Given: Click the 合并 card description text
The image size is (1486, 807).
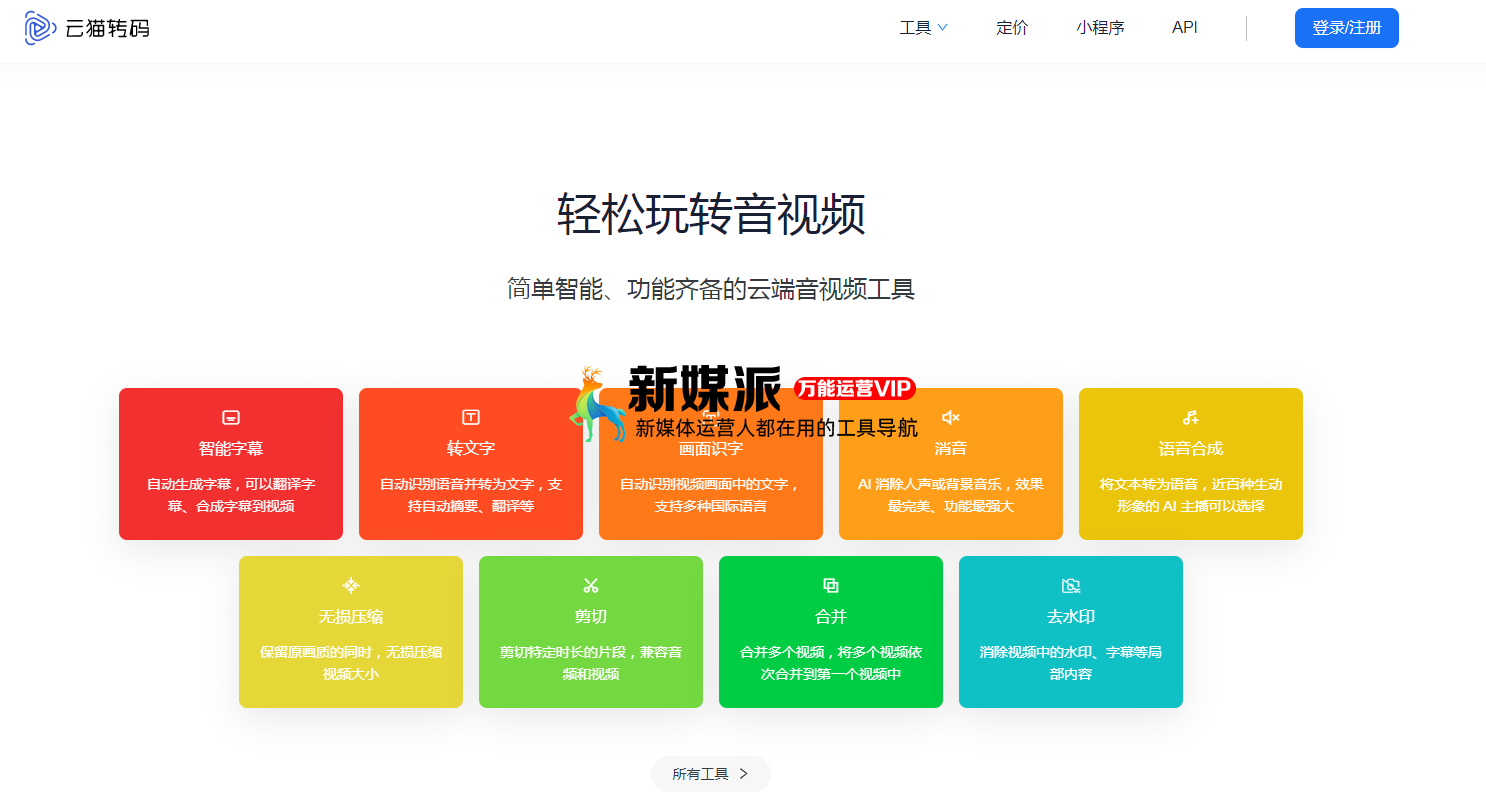Looking at the screenshot, I should point(831,663).
